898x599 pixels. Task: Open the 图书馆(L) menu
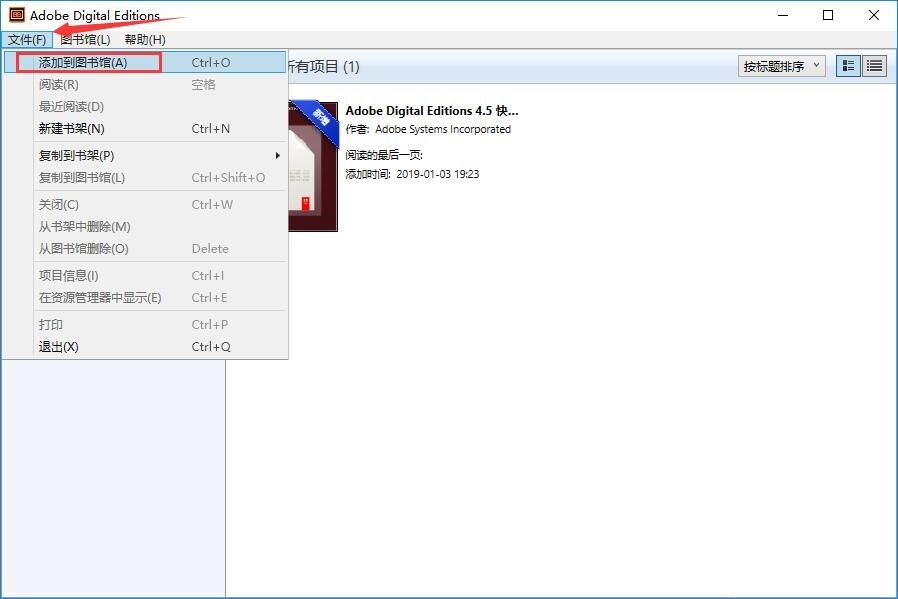(85, 40)
